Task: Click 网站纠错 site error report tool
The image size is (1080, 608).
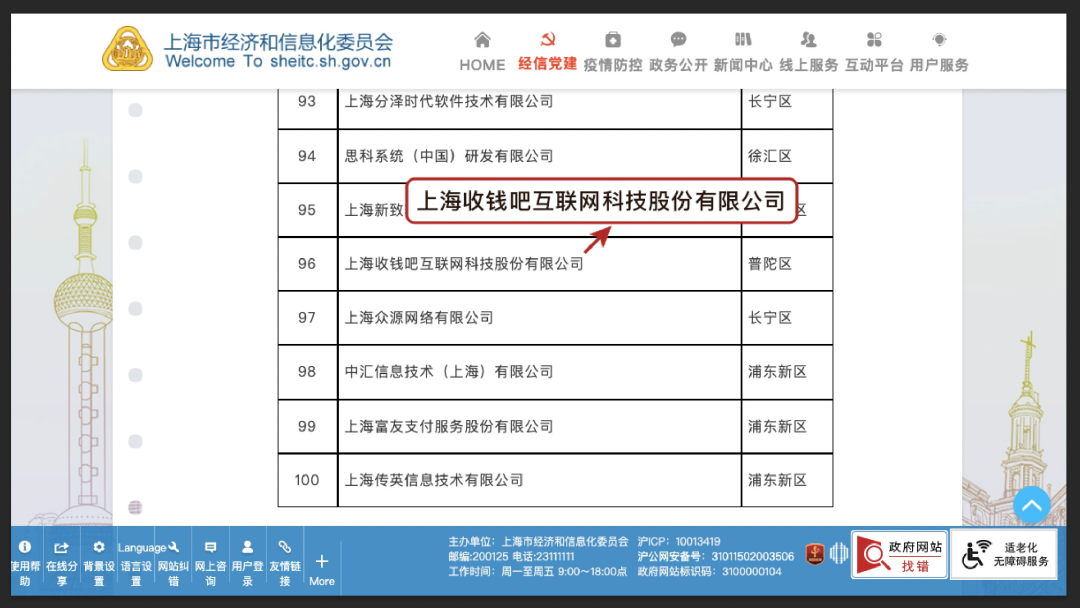Action: coord(173,562)
